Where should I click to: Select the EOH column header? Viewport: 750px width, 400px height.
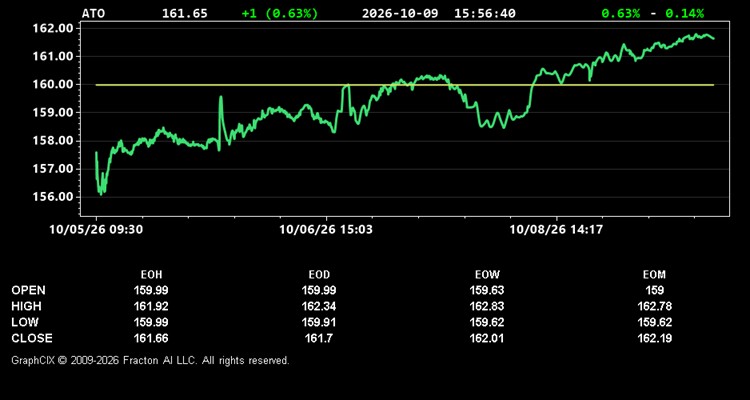tap(151, 275)
